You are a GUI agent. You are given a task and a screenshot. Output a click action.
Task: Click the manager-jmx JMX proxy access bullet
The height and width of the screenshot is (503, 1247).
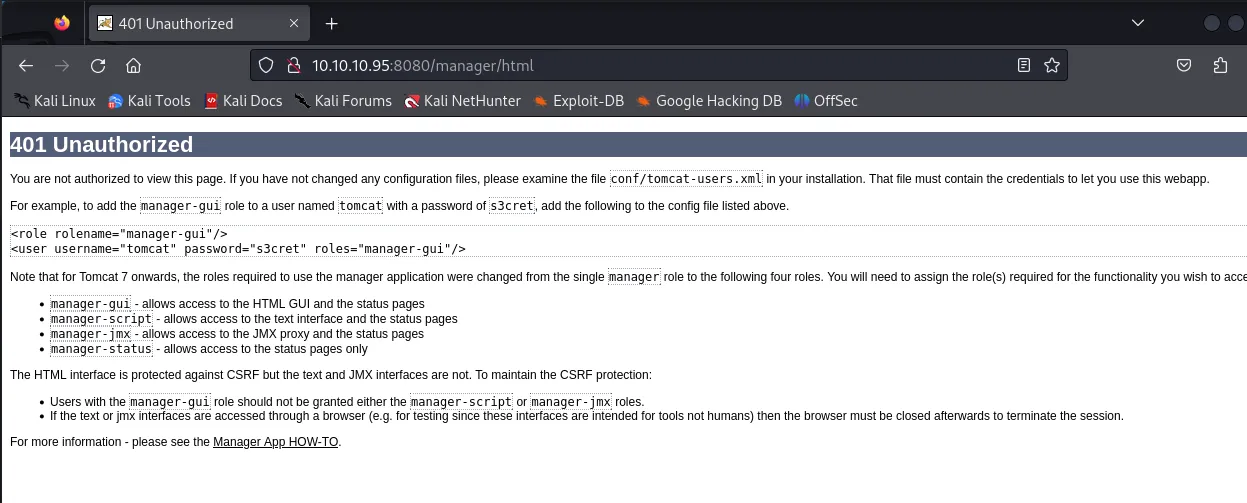237,334
